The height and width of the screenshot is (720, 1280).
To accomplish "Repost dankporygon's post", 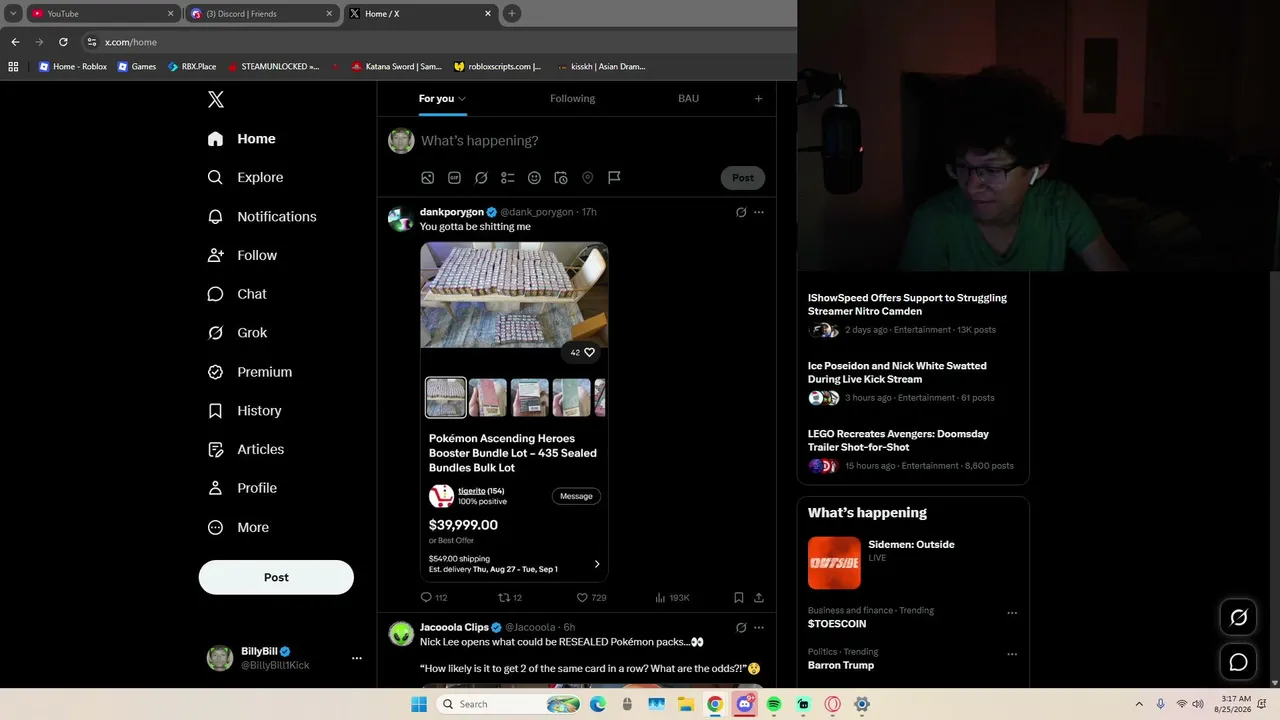I will pyautogui.click(x=510, y=597).
